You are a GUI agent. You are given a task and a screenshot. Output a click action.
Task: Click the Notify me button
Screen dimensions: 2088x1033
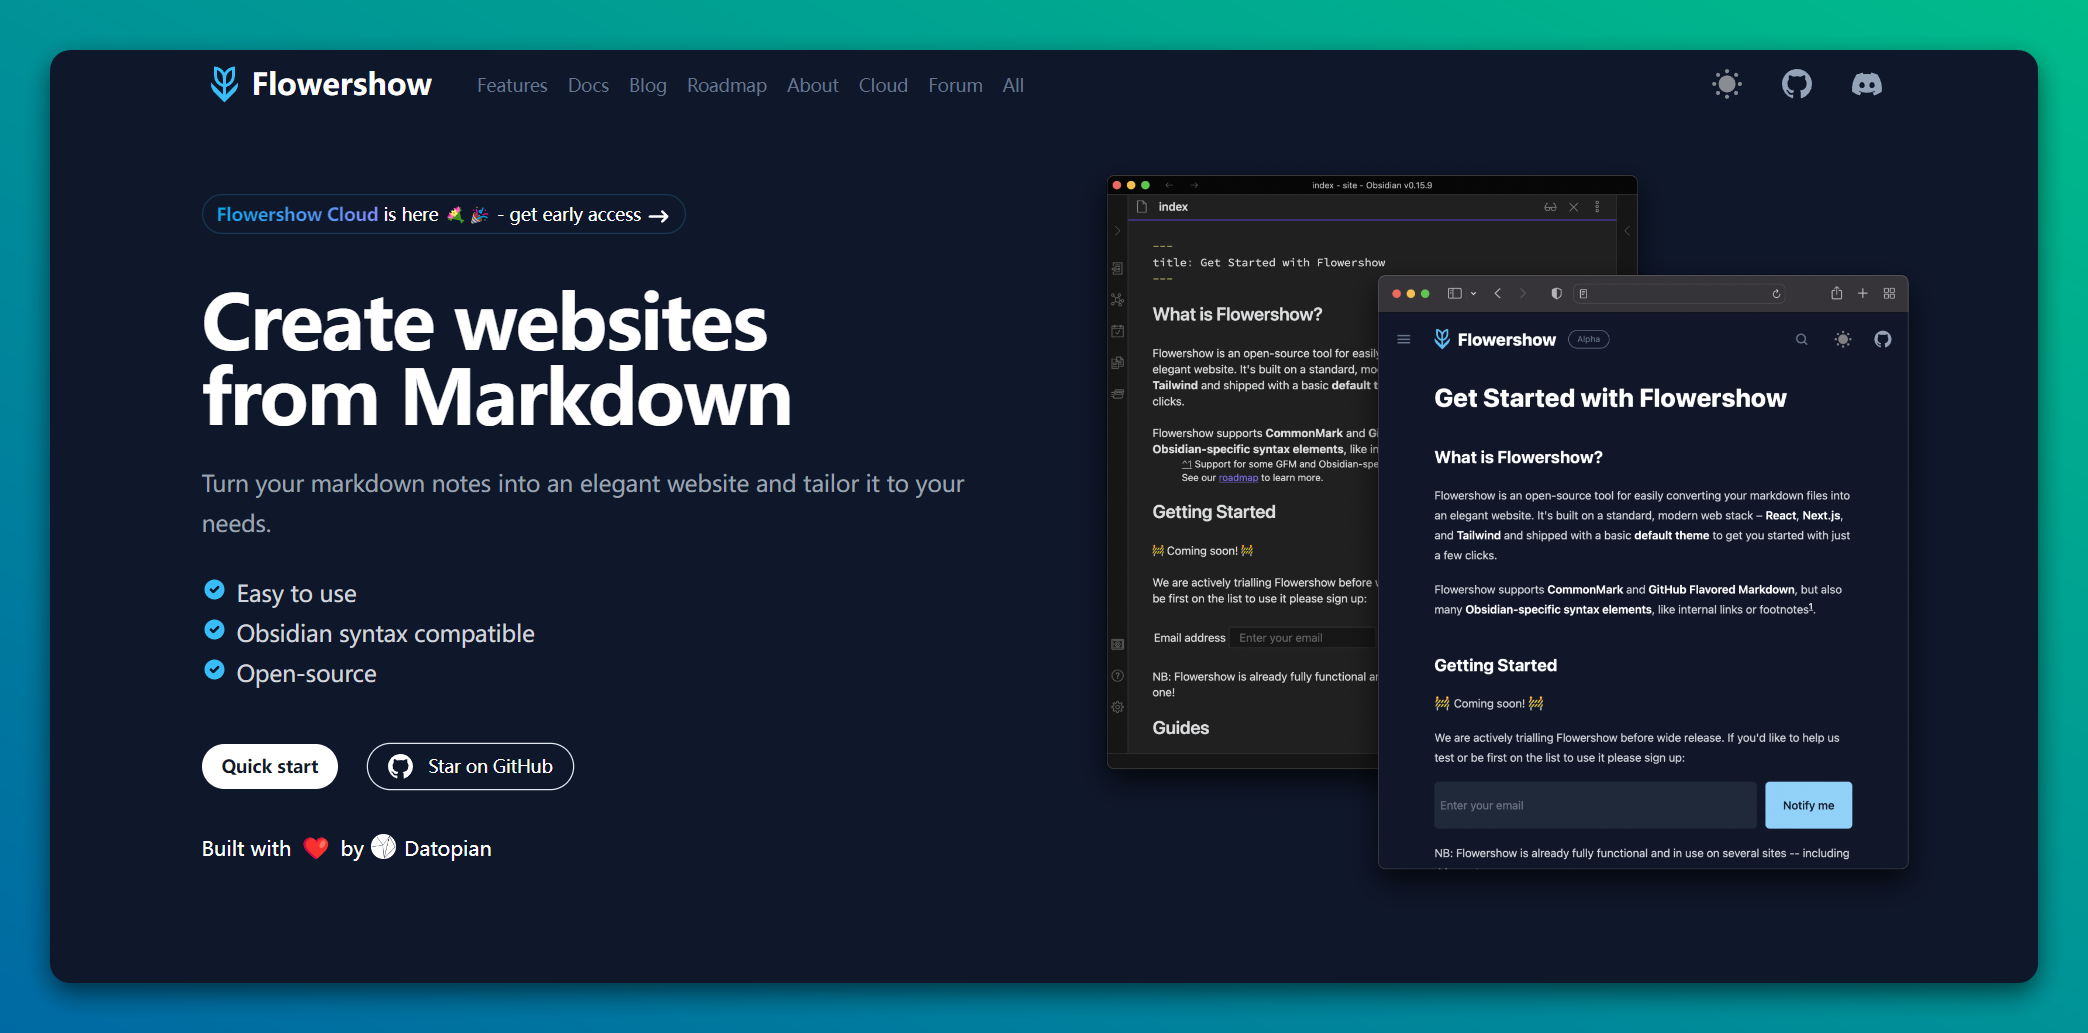1808,805
